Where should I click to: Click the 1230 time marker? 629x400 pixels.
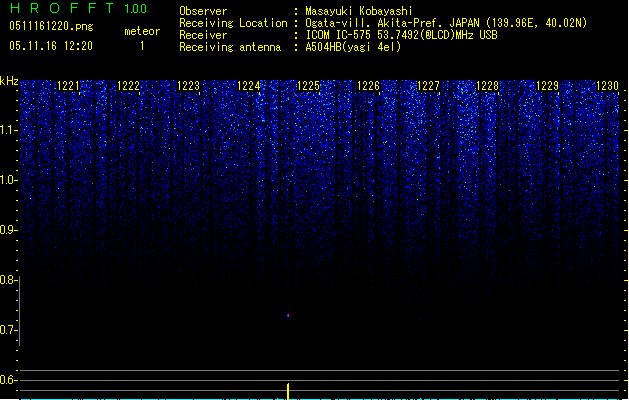607,85
